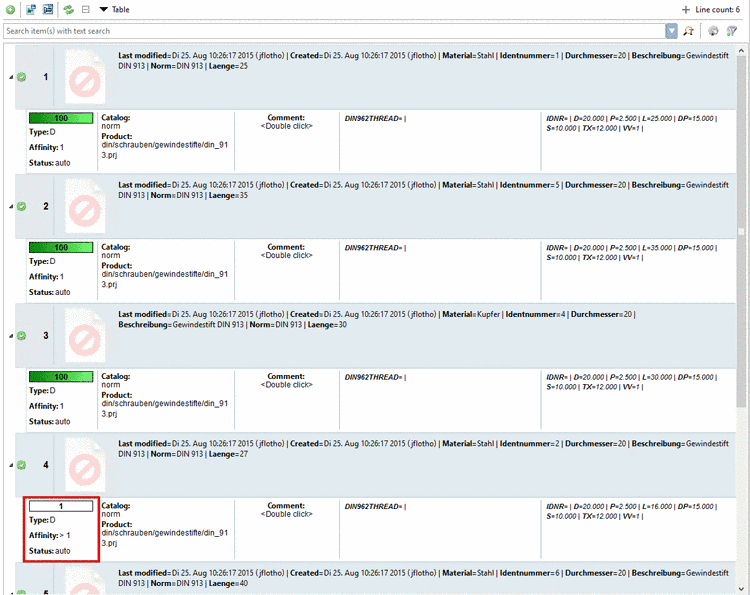Collapse row 1 with its triangle
The width and height of the screenshot is (750, 595).
point(11,77)
